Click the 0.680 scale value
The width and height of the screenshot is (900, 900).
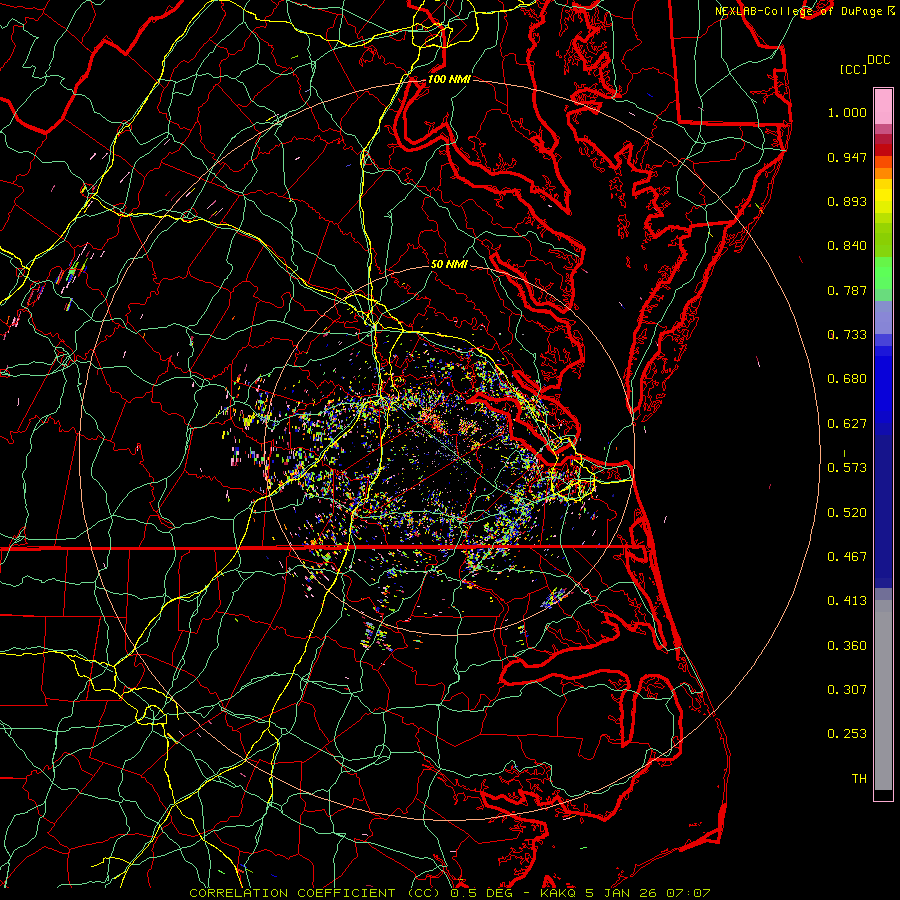[847, 379]
